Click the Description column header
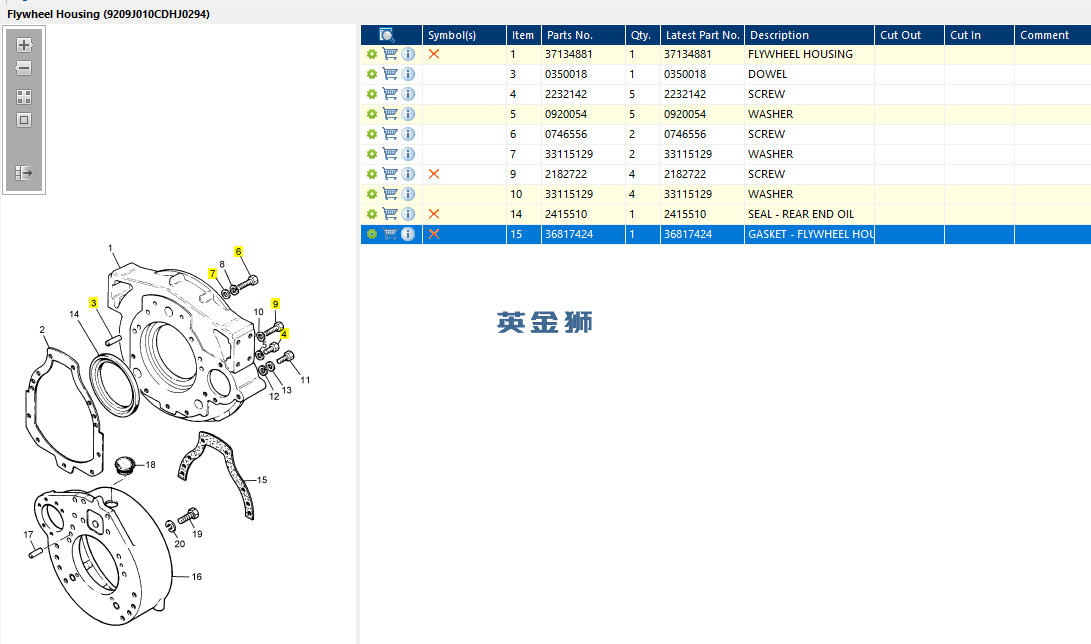Image resolution: width=1091 pixels, height=644 pixels. point(809,35)
